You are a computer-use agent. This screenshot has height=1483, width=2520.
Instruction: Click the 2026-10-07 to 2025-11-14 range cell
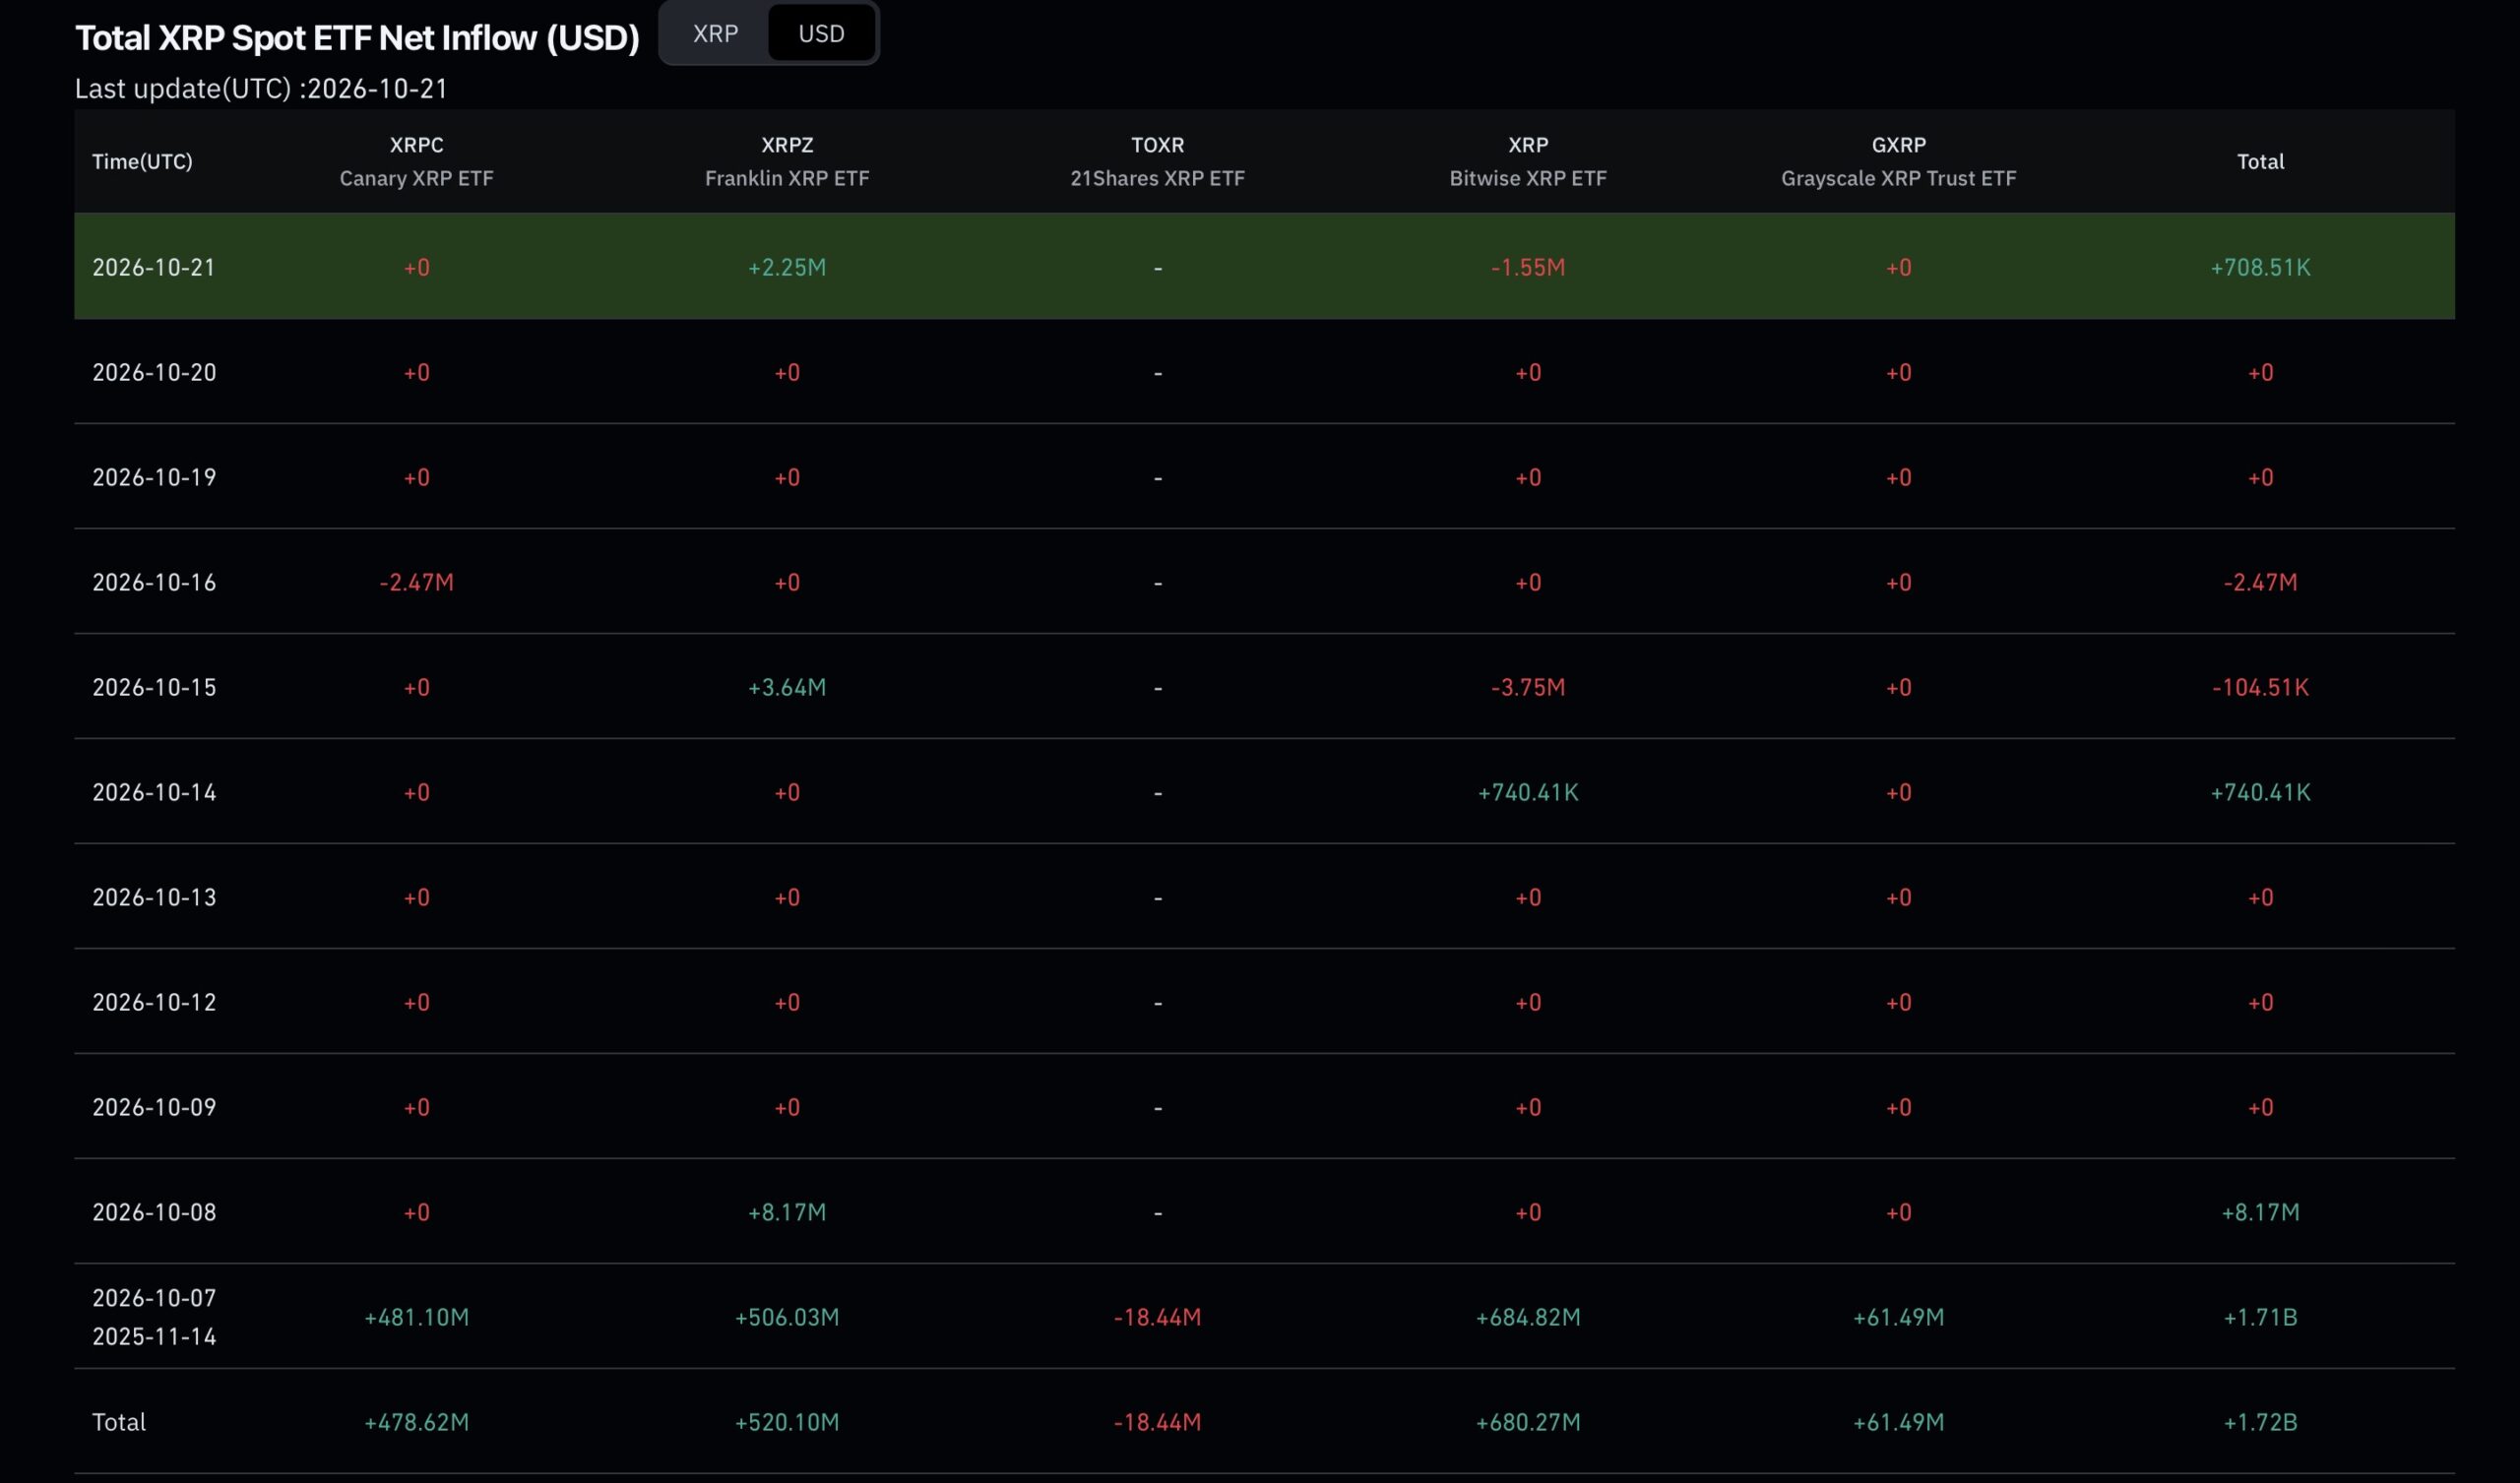click(x=154, y=1317)
